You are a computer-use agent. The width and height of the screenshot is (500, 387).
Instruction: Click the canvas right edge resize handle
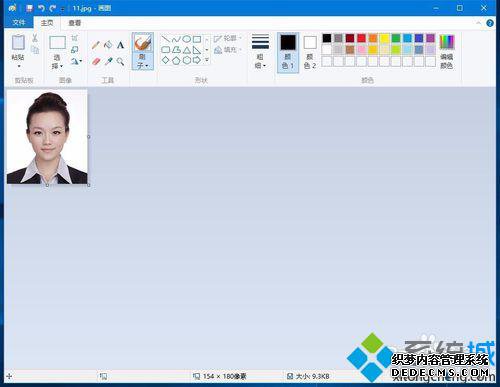click(89, 137)
